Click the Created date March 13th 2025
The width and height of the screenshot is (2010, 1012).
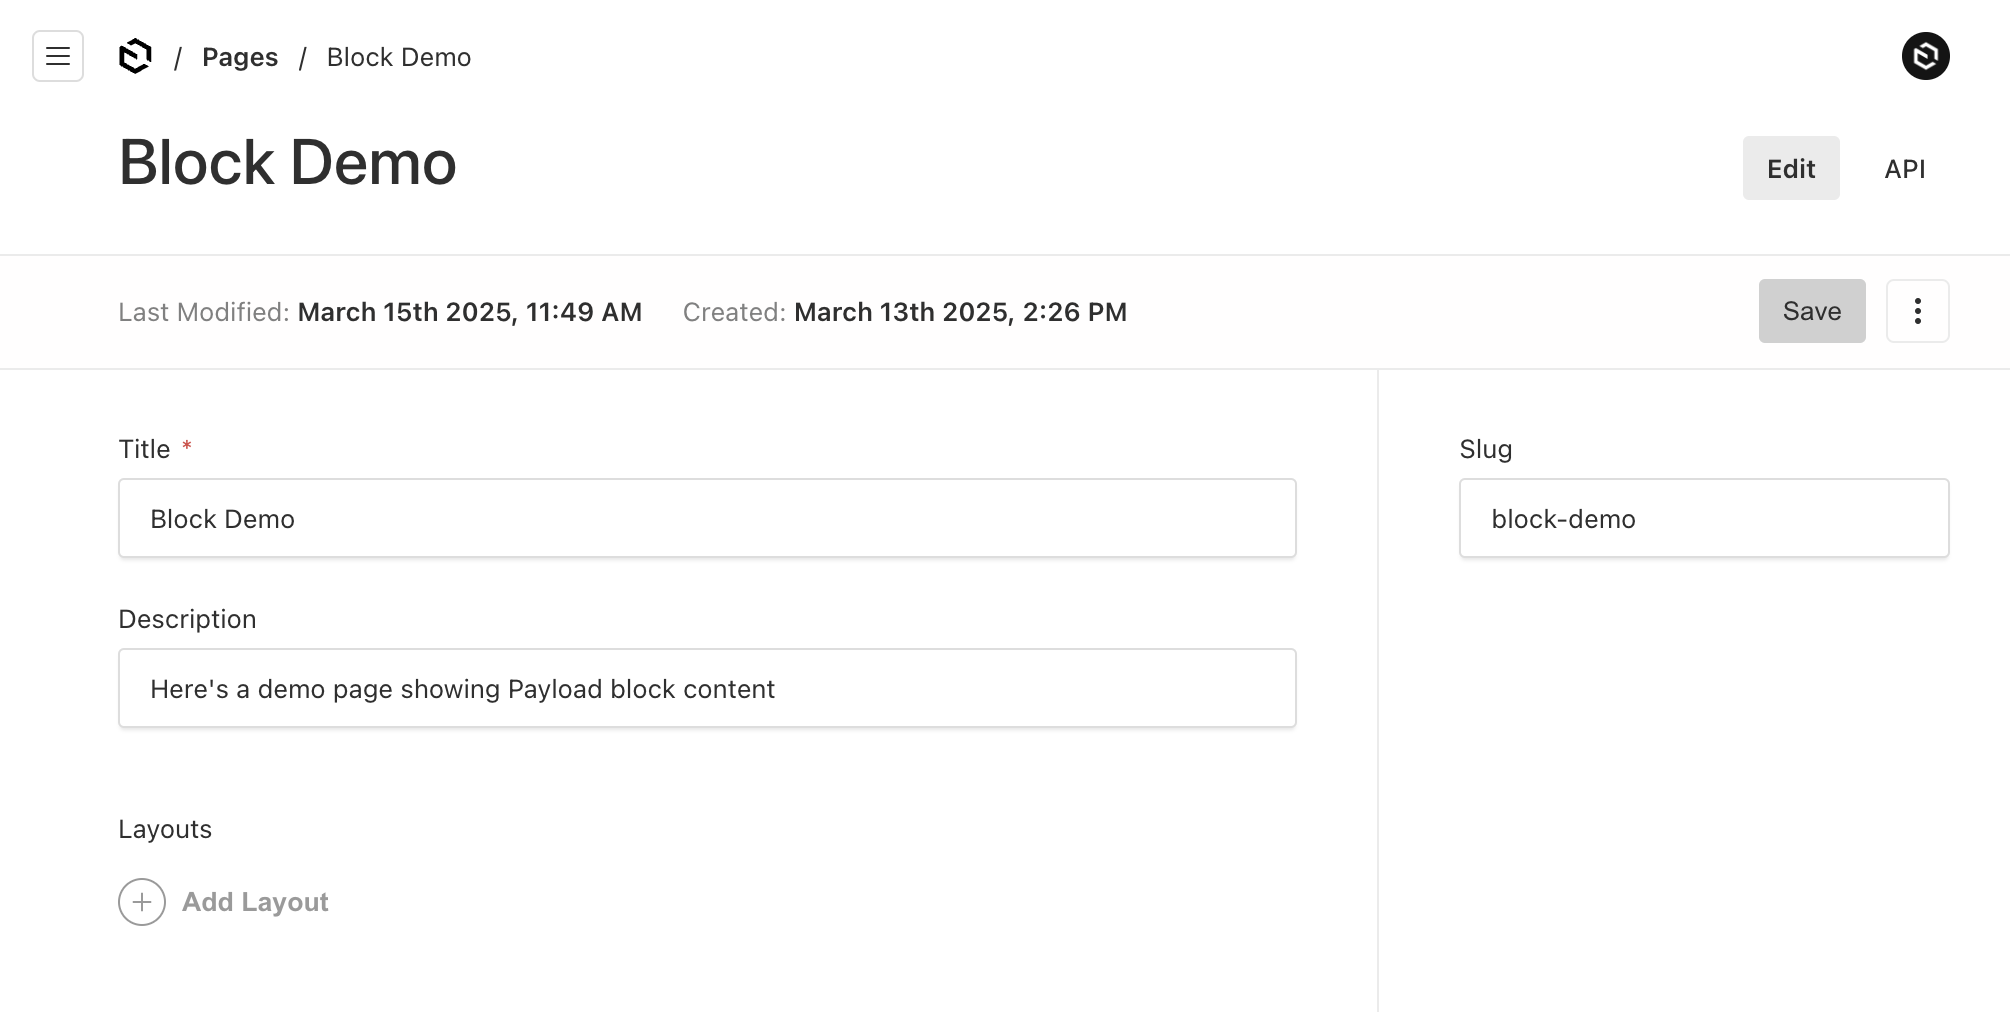pyautogui.click(x=960, y=312)
